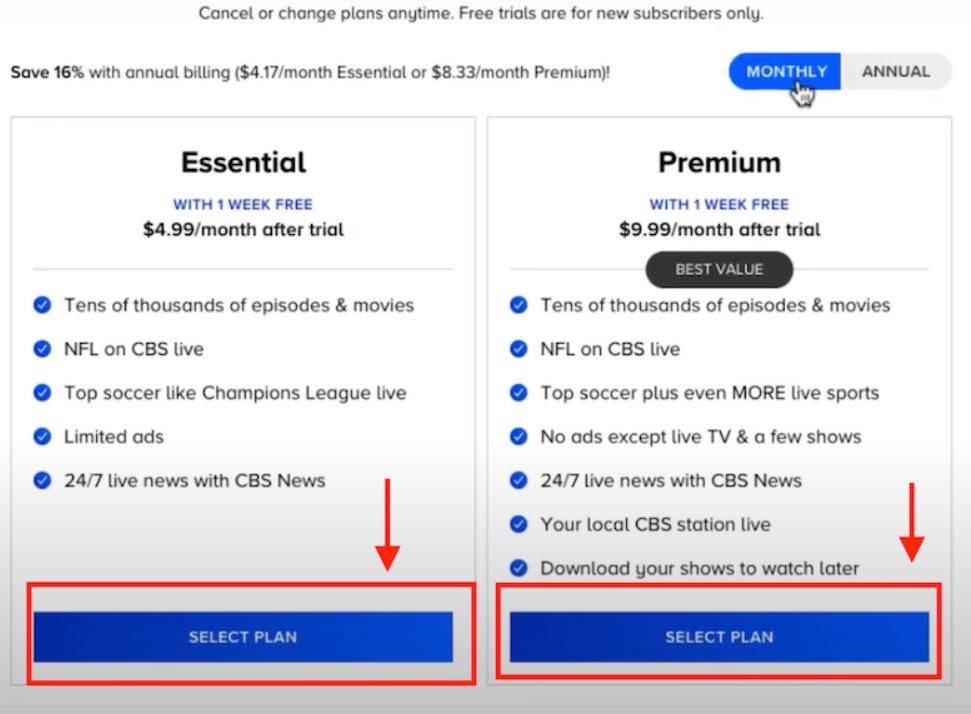Select the checkmark next to Top soccer like Champions League
The image size is (971, 714).
[x=42, y=393]
